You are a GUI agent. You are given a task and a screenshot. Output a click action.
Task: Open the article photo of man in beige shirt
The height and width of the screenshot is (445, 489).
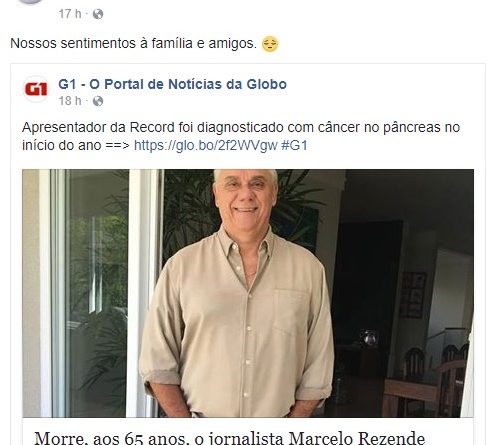coord(248,293)
